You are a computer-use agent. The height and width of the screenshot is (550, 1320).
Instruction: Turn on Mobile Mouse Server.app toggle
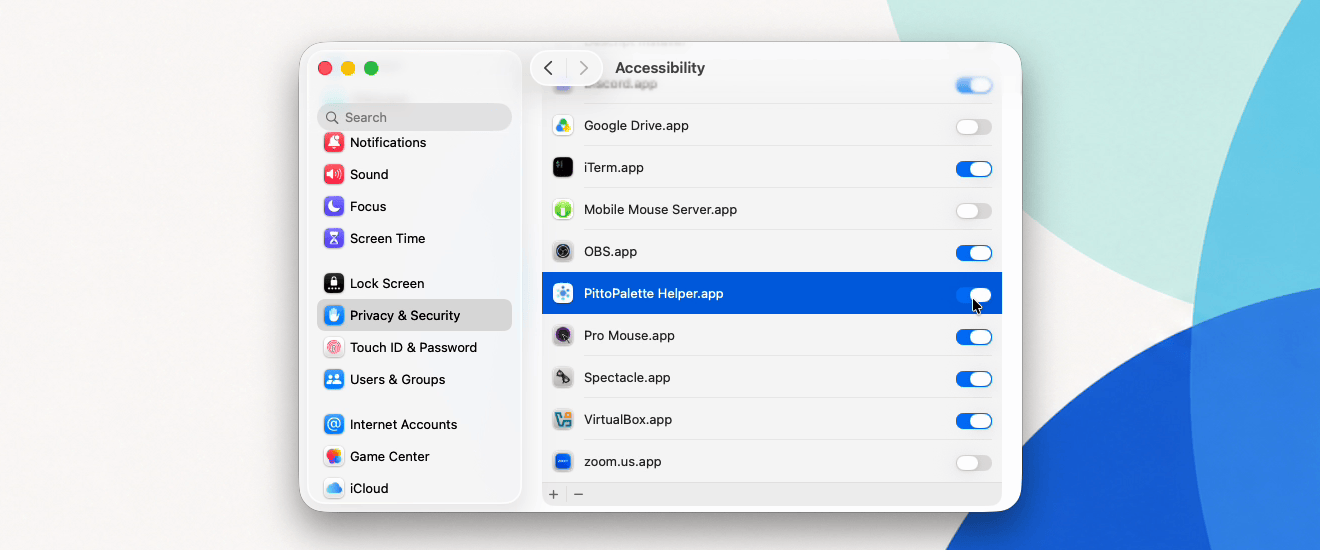pyautogui.click(x=974, y=211)
